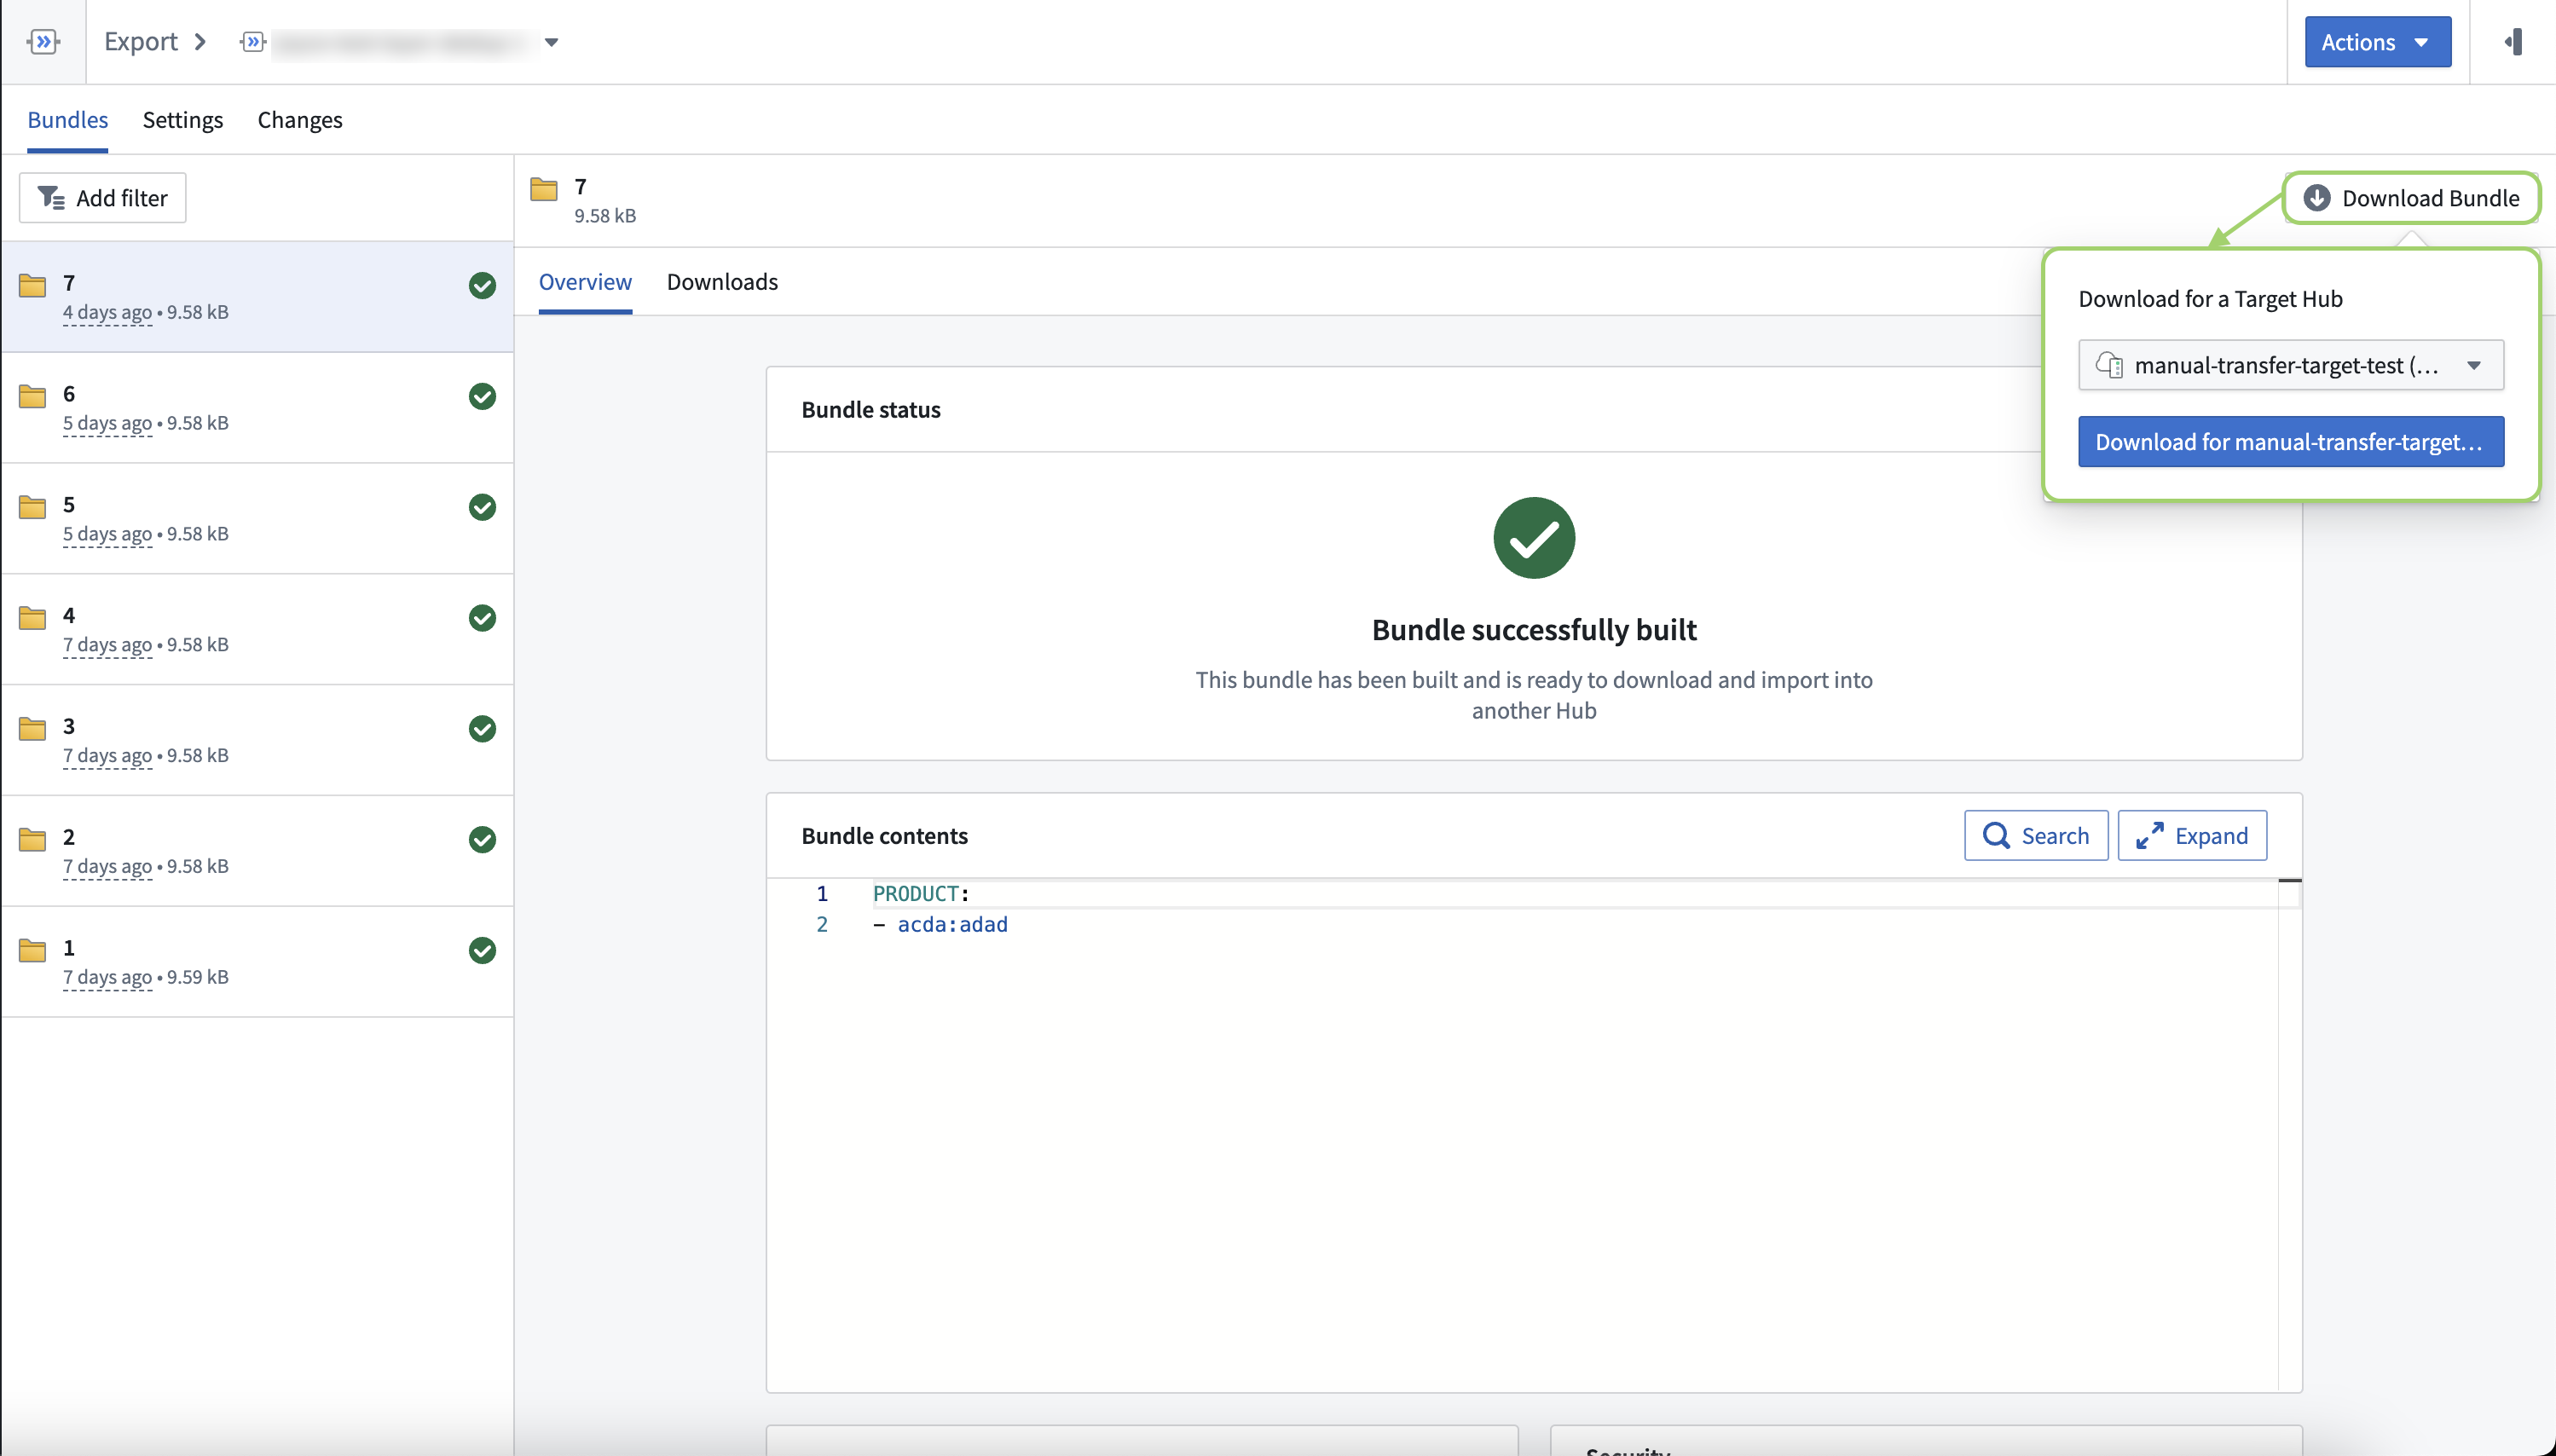Image resolution: width=2556 pixels, height=1456 pixels.
Task: Click success check icon for bundle 2
Action: click(482, 840)
